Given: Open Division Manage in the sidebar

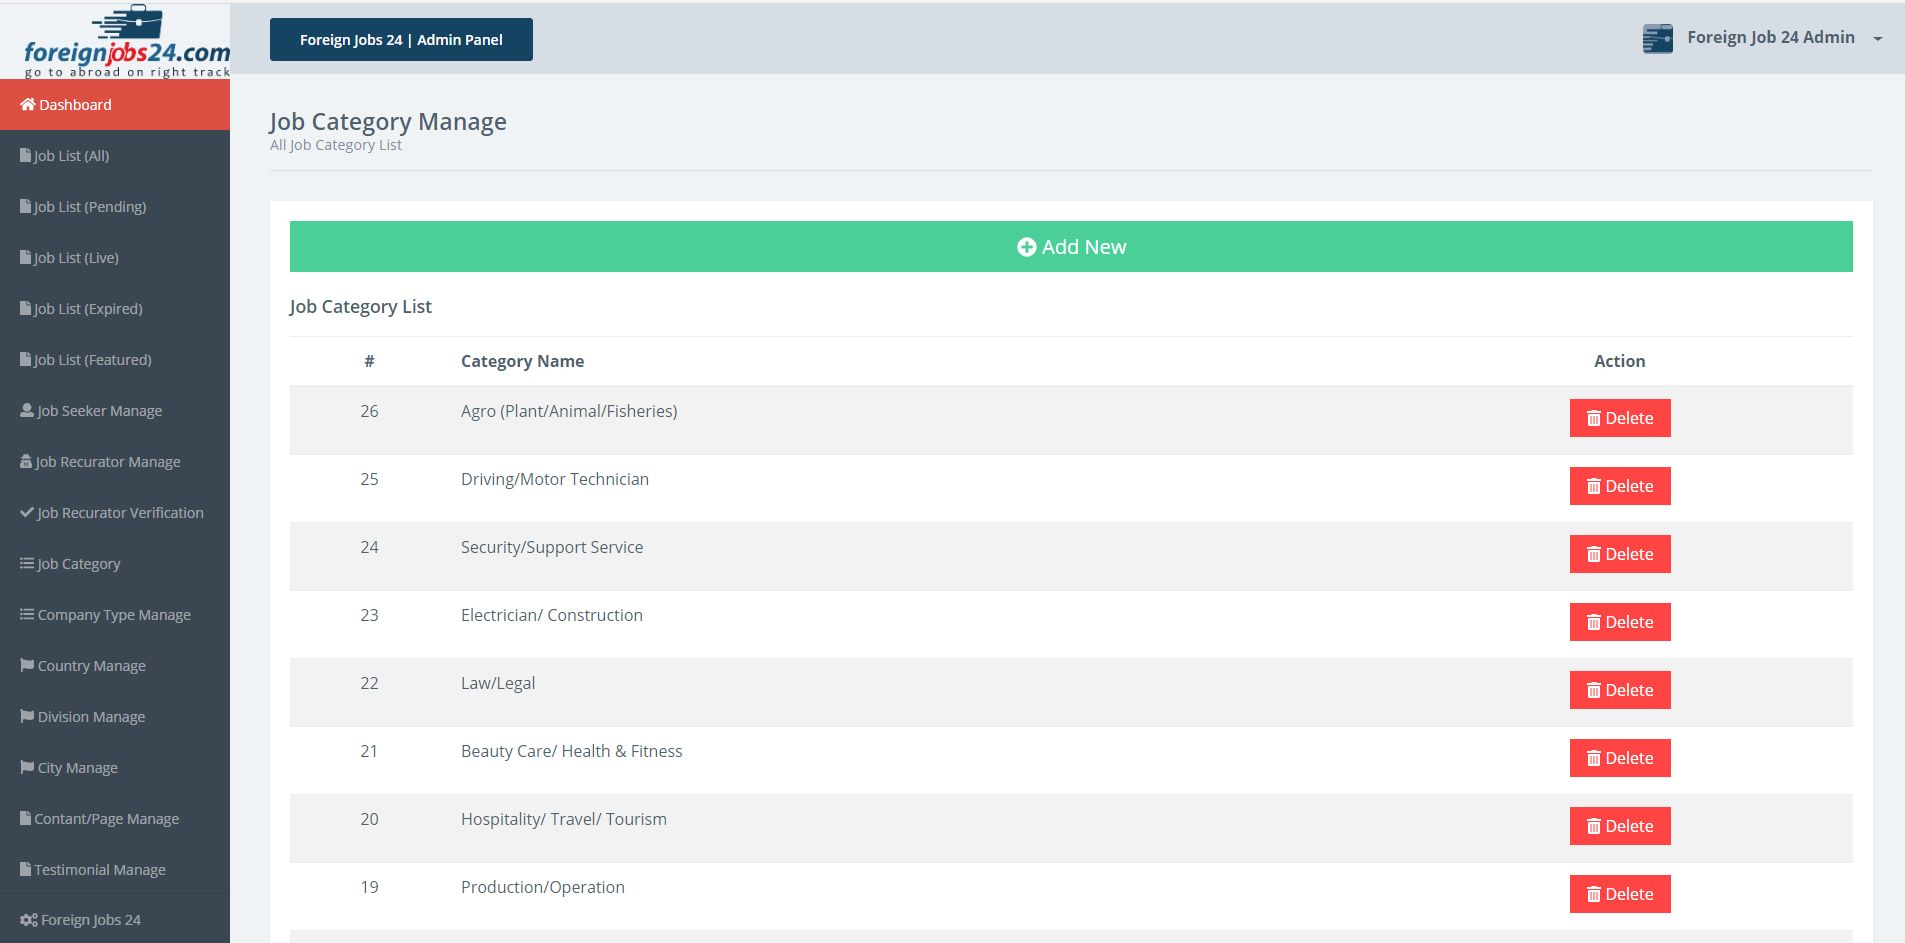Looking at the screenshot, I should 115,716.
